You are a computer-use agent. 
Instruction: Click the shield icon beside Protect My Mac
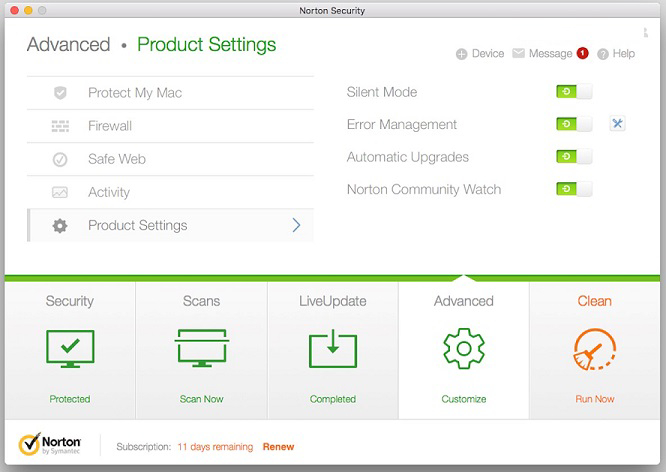coord(60,93)
